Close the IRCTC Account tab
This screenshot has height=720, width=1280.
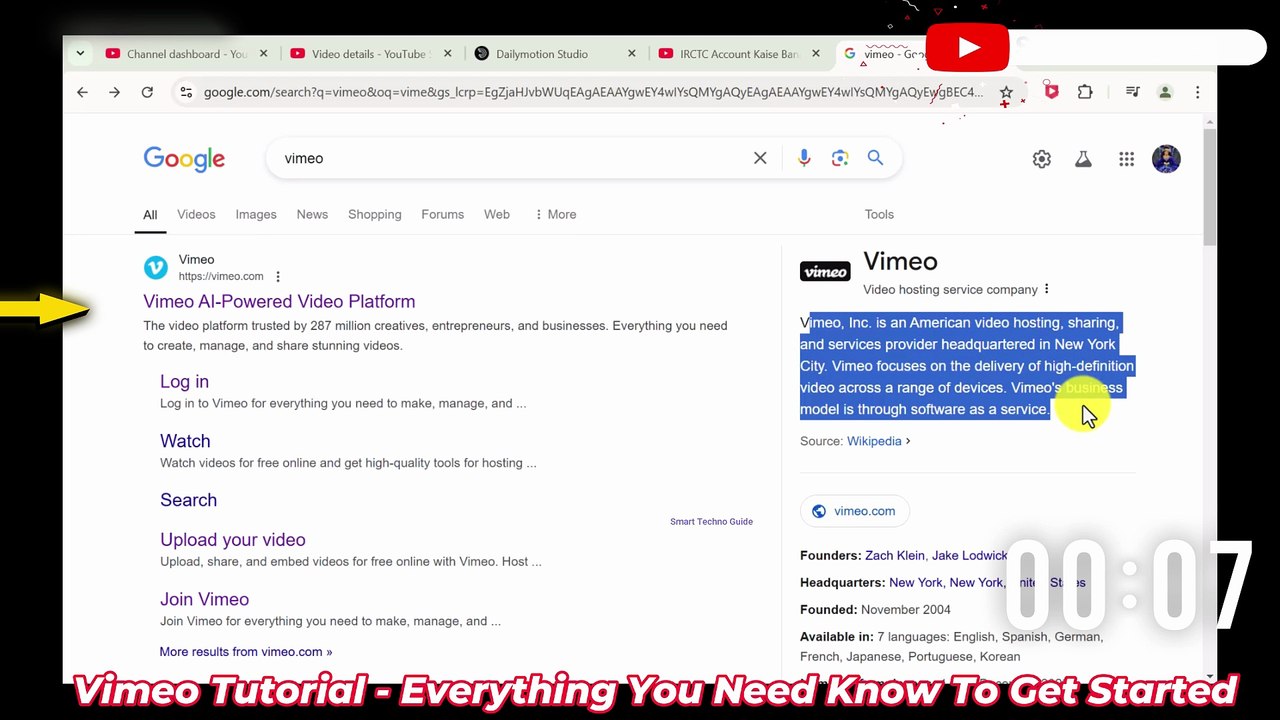816,54
